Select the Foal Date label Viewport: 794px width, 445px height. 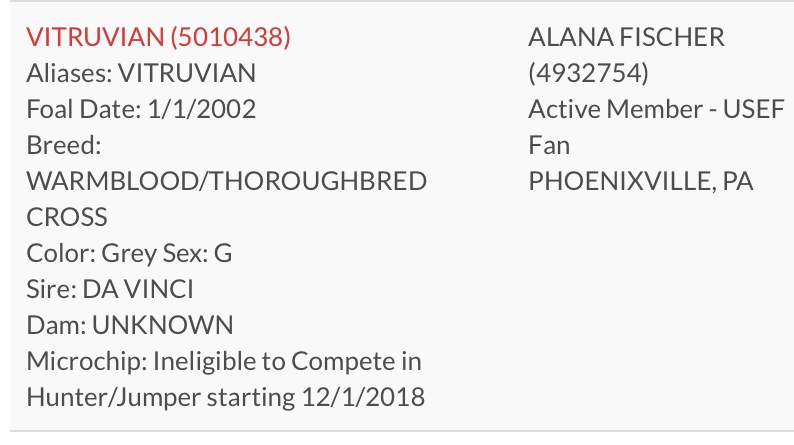tap(84, 109)
